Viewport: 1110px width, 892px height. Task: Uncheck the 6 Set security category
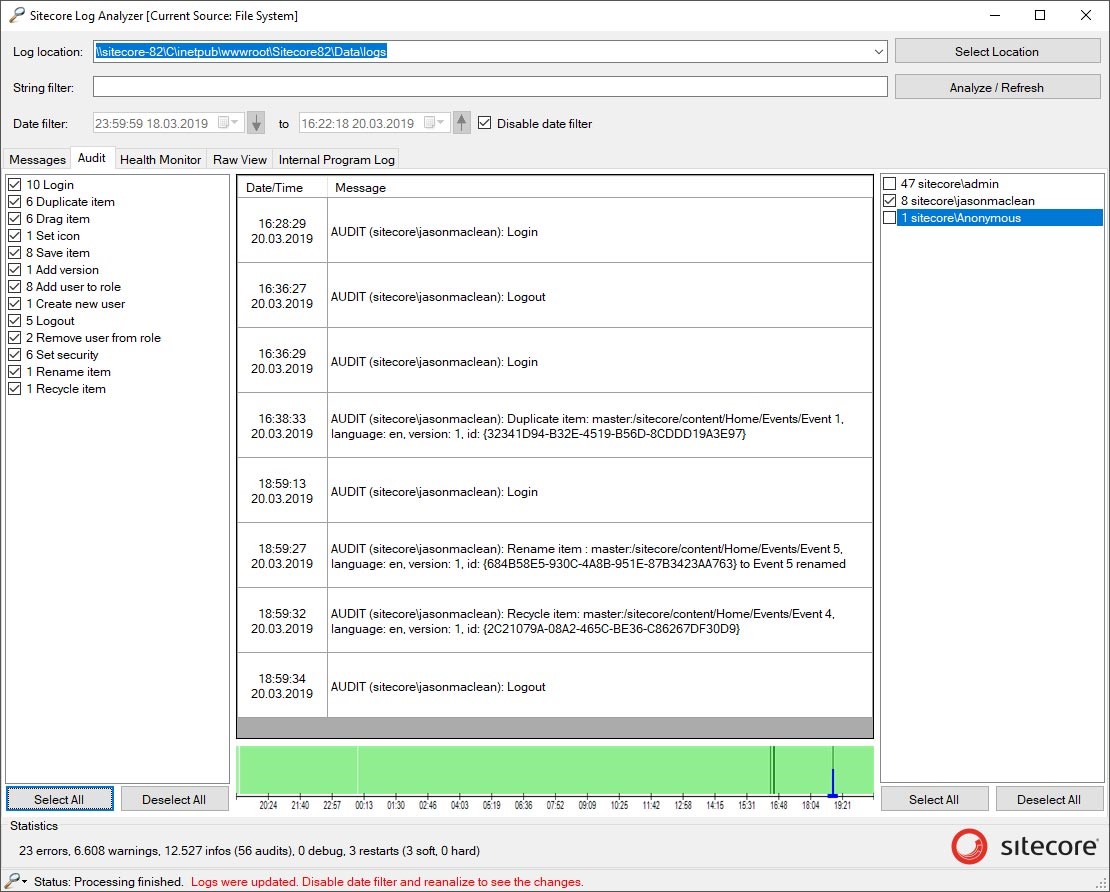(15, 355)
